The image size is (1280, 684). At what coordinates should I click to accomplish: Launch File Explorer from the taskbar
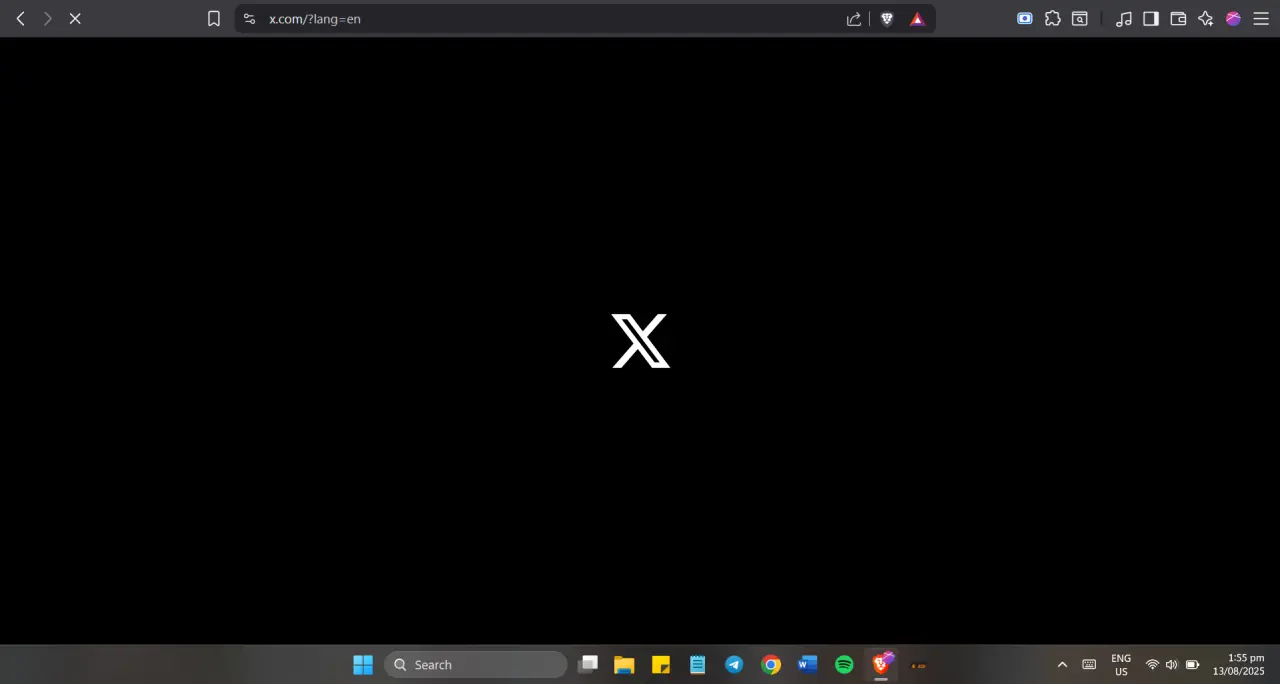pyautogui.click(x=624, y=665)
